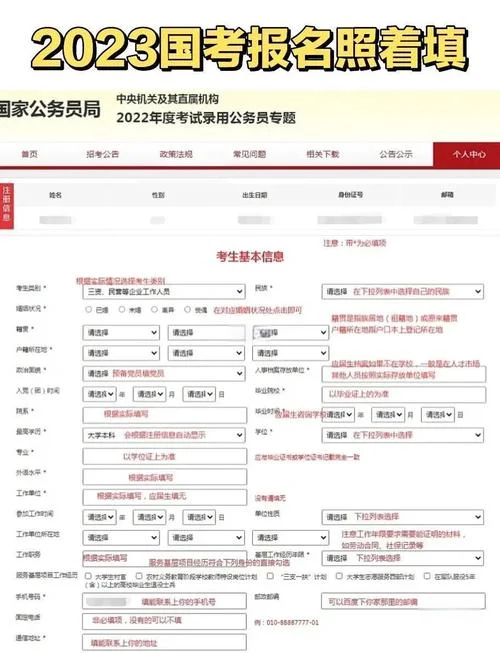Open the first 户籍所在地 dropdown

pyautogui.click(x=121, y=353)
